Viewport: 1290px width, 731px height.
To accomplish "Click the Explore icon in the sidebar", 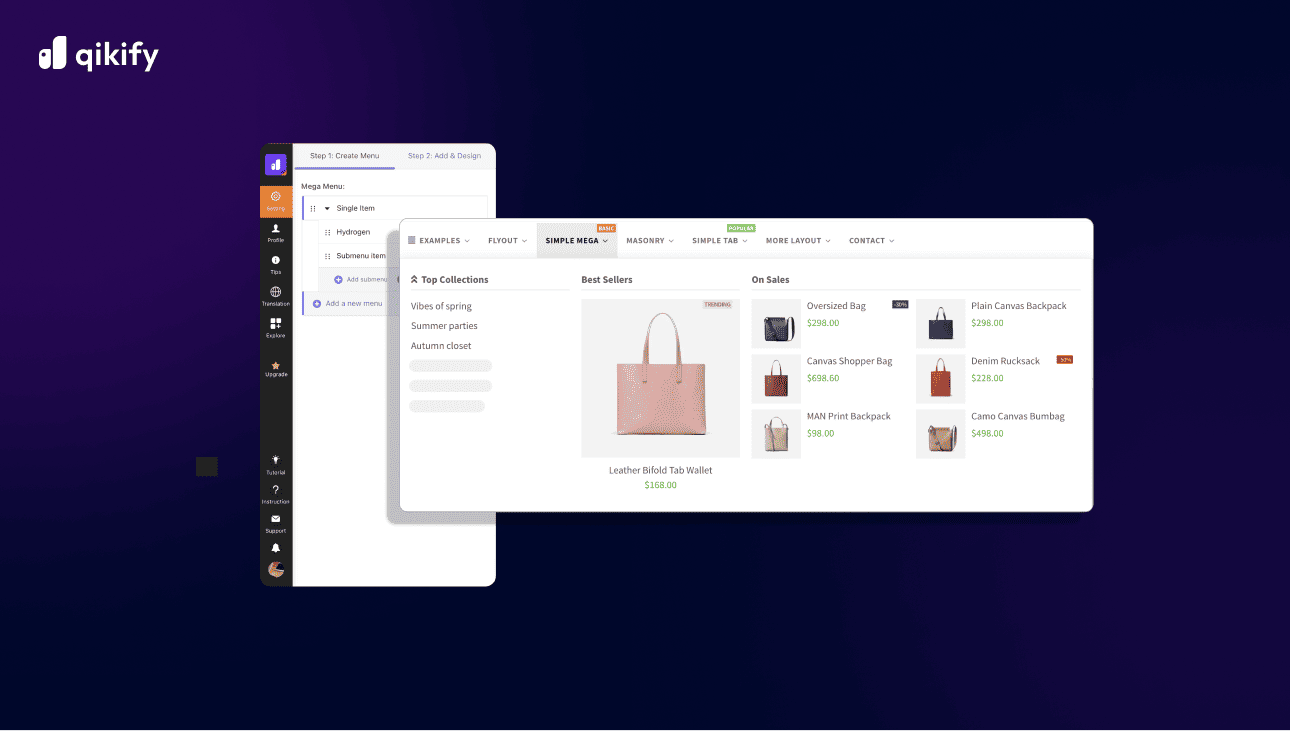I will [276, 324].
